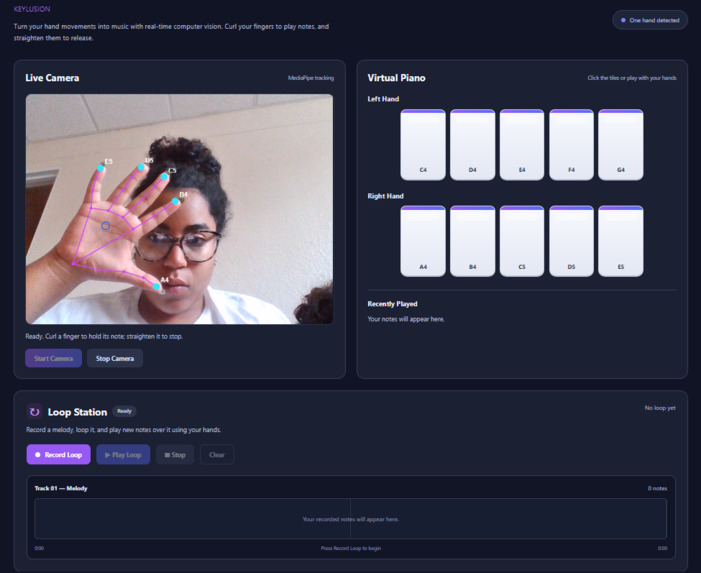Clear the recorded loop
This screenshot has width=701, height=573.
[217, 455]
